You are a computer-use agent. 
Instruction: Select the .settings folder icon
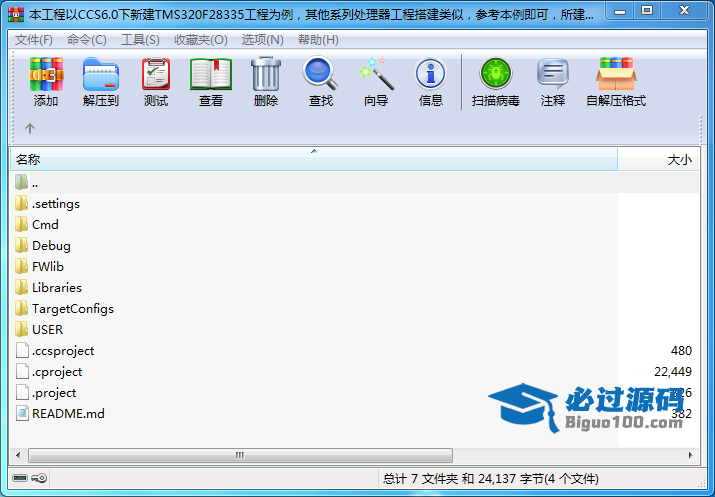point(21,203)
